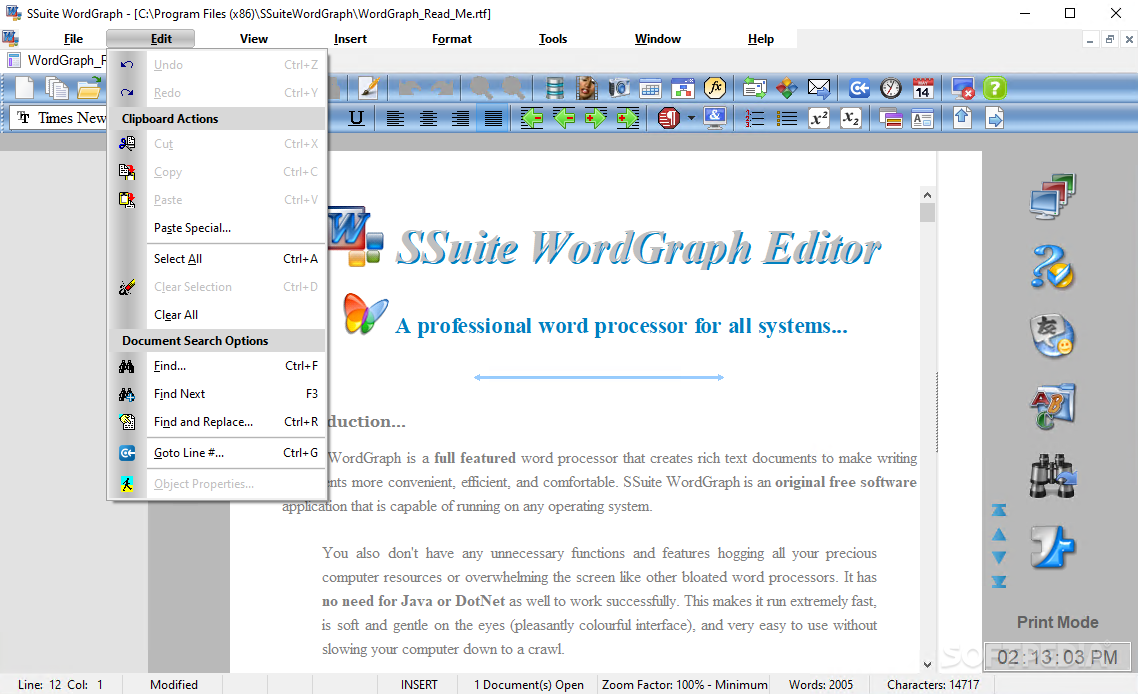Center align text
The height and width of the screenshot is (694, 1138).
[428, 118]
